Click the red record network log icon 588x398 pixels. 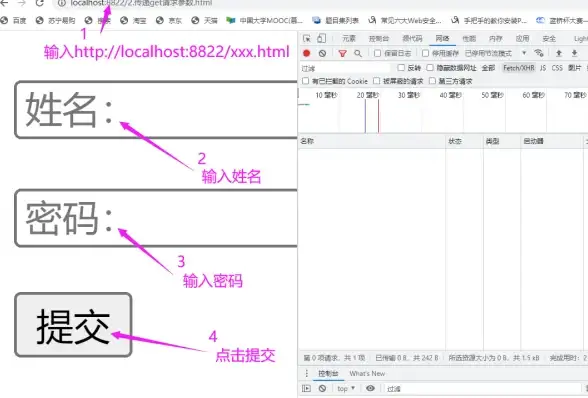point(306,53)
